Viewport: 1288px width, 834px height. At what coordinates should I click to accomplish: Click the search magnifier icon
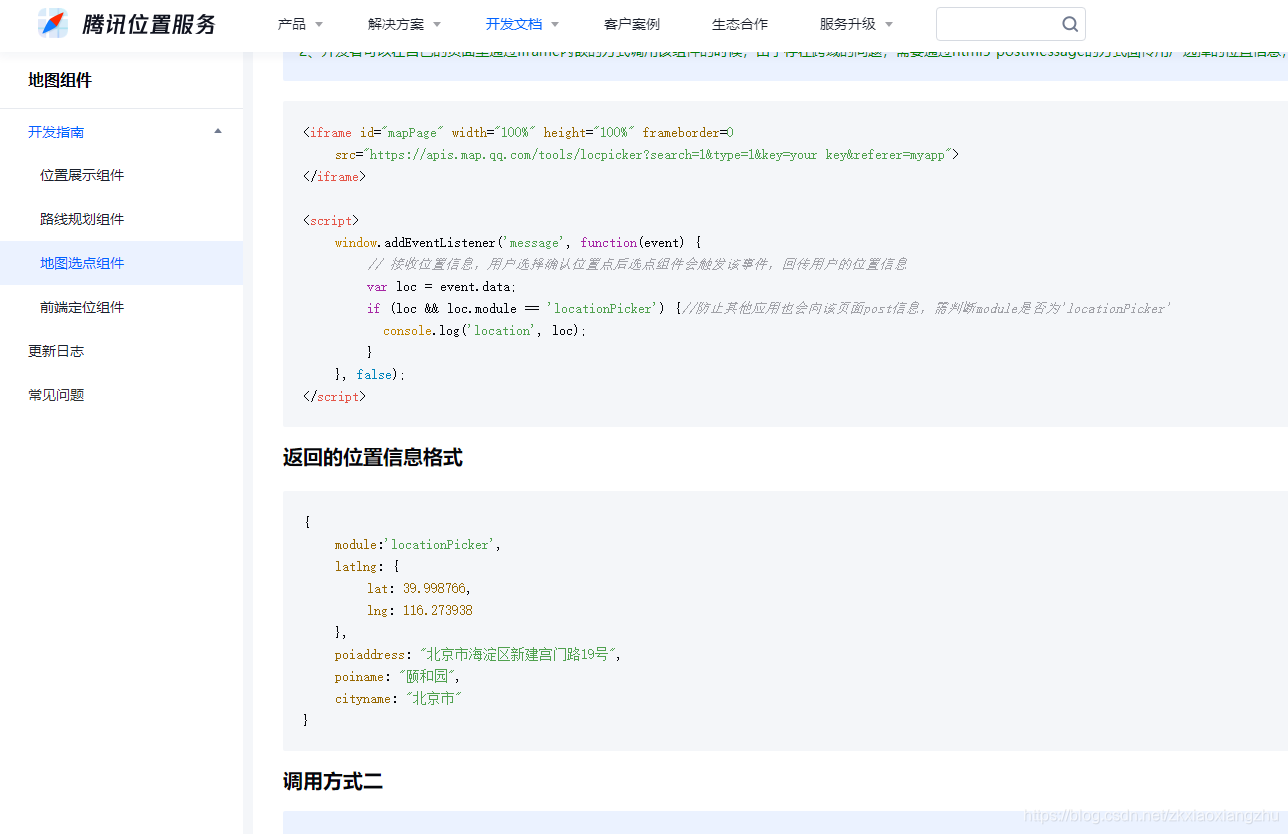point(1070,24)
